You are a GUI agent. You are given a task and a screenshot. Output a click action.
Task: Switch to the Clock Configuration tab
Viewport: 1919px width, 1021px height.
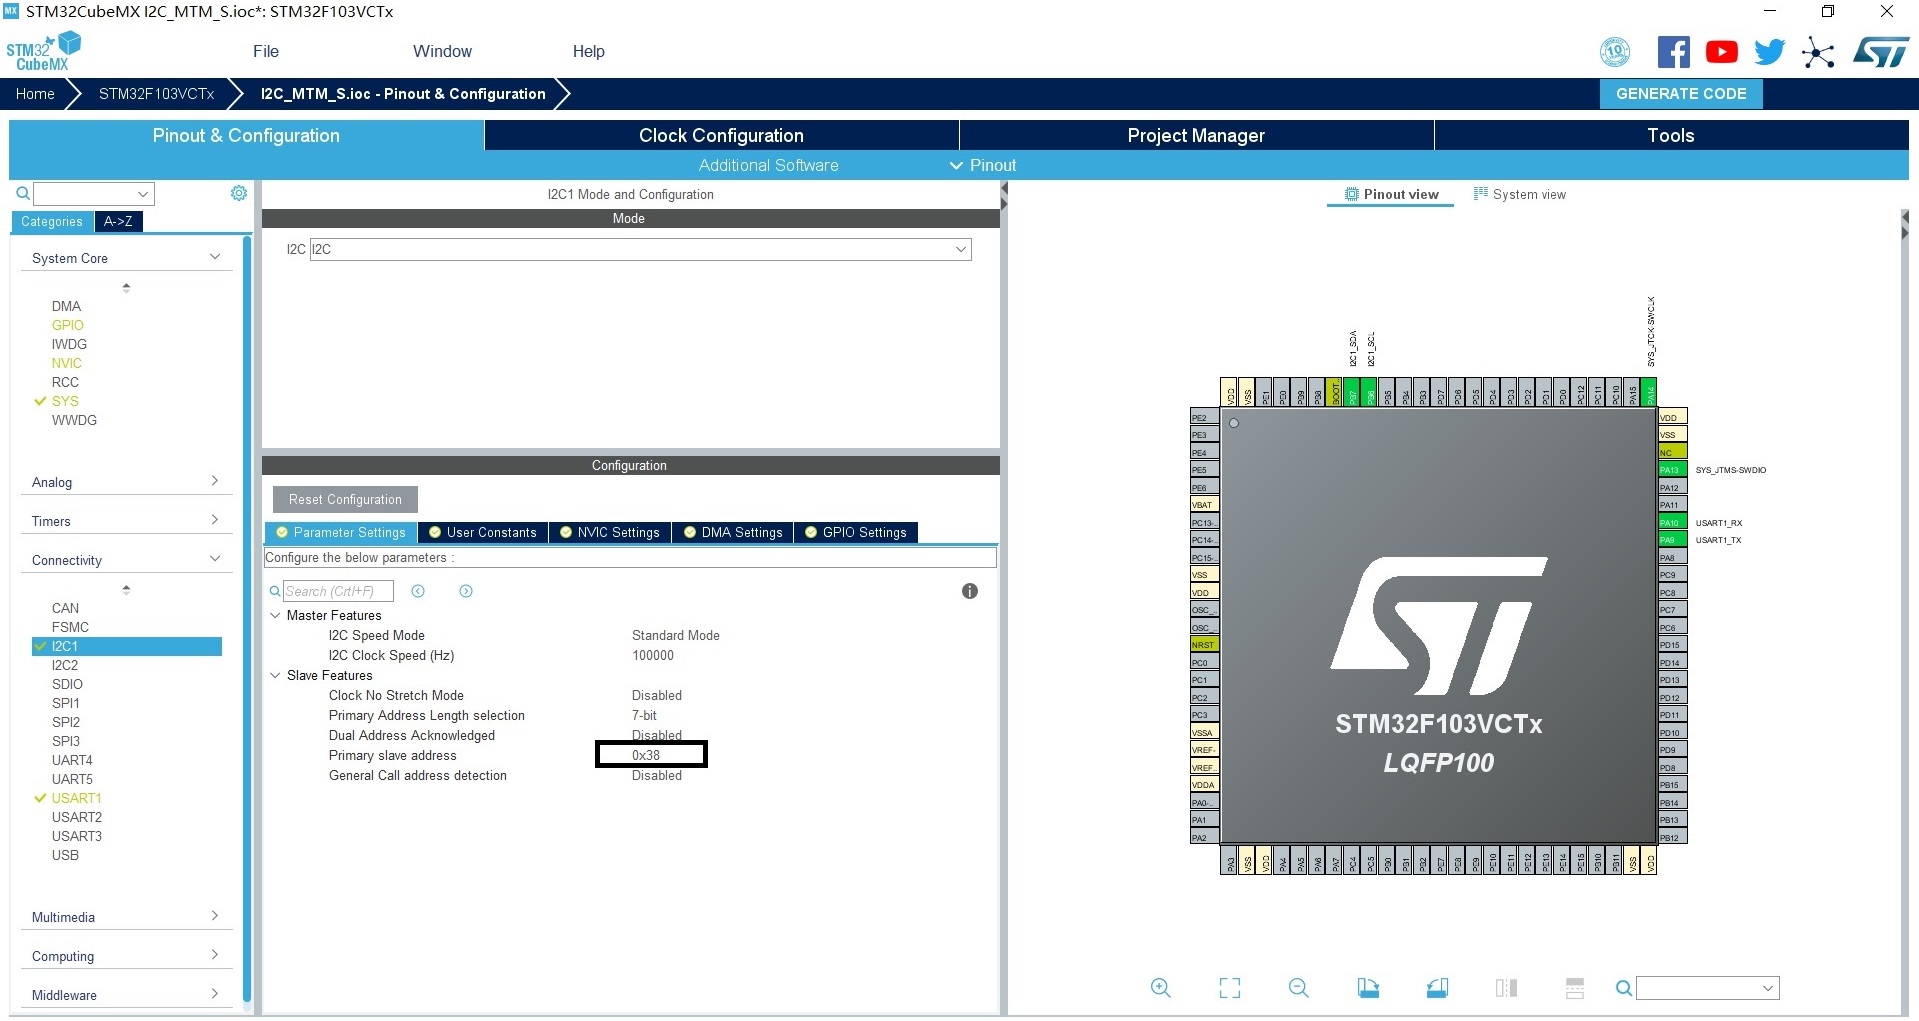click(x=720, y=135)
